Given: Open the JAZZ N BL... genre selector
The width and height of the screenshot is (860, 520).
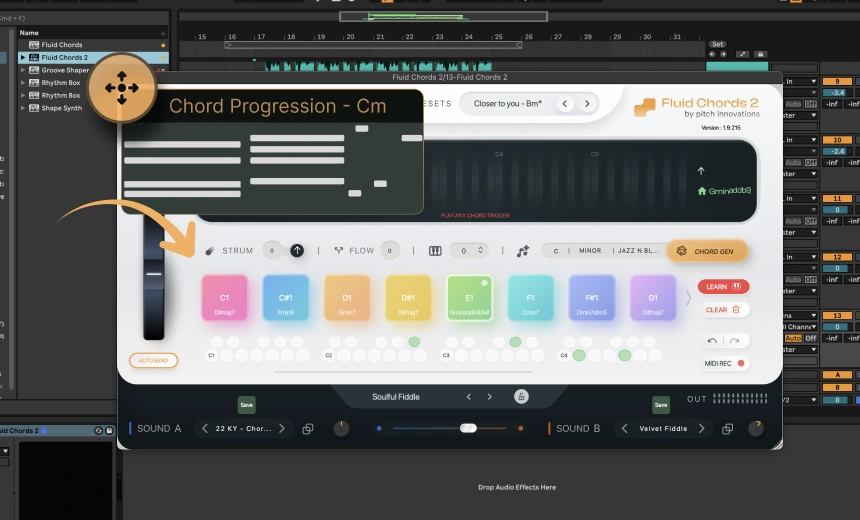Looking at the screenshot, I should [638, 251].
